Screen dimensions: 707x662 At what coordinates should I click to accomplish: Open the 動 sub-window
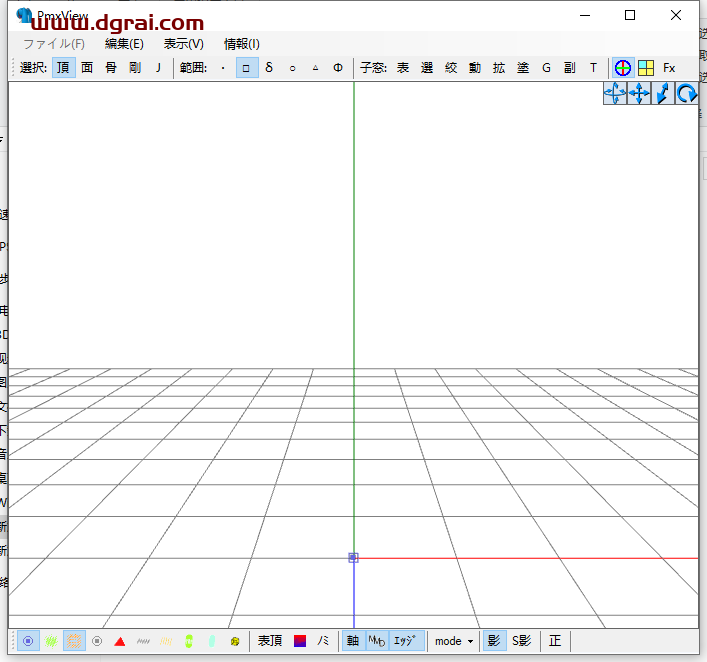point(475,68)
